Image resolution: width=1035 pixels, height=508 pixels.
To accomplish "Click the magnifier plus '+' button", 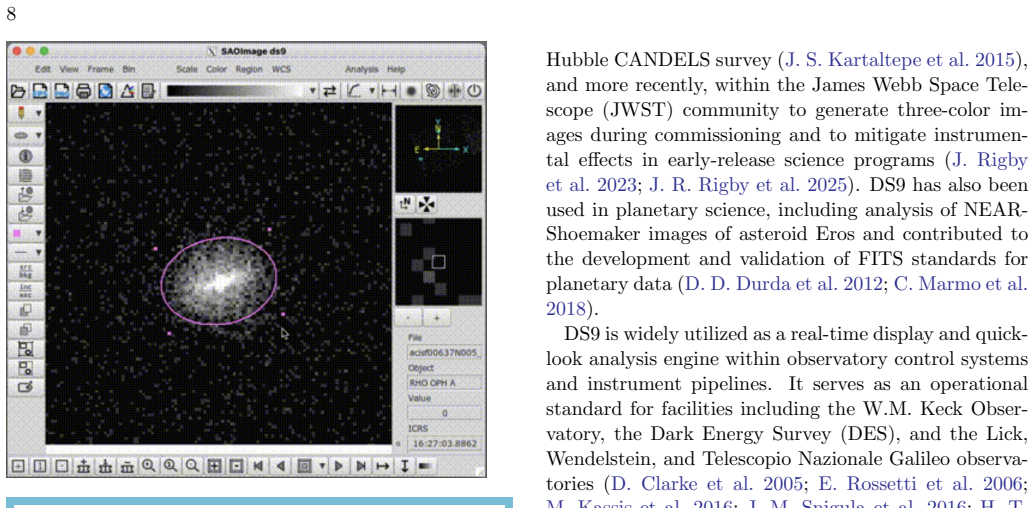I will point(436,317).
